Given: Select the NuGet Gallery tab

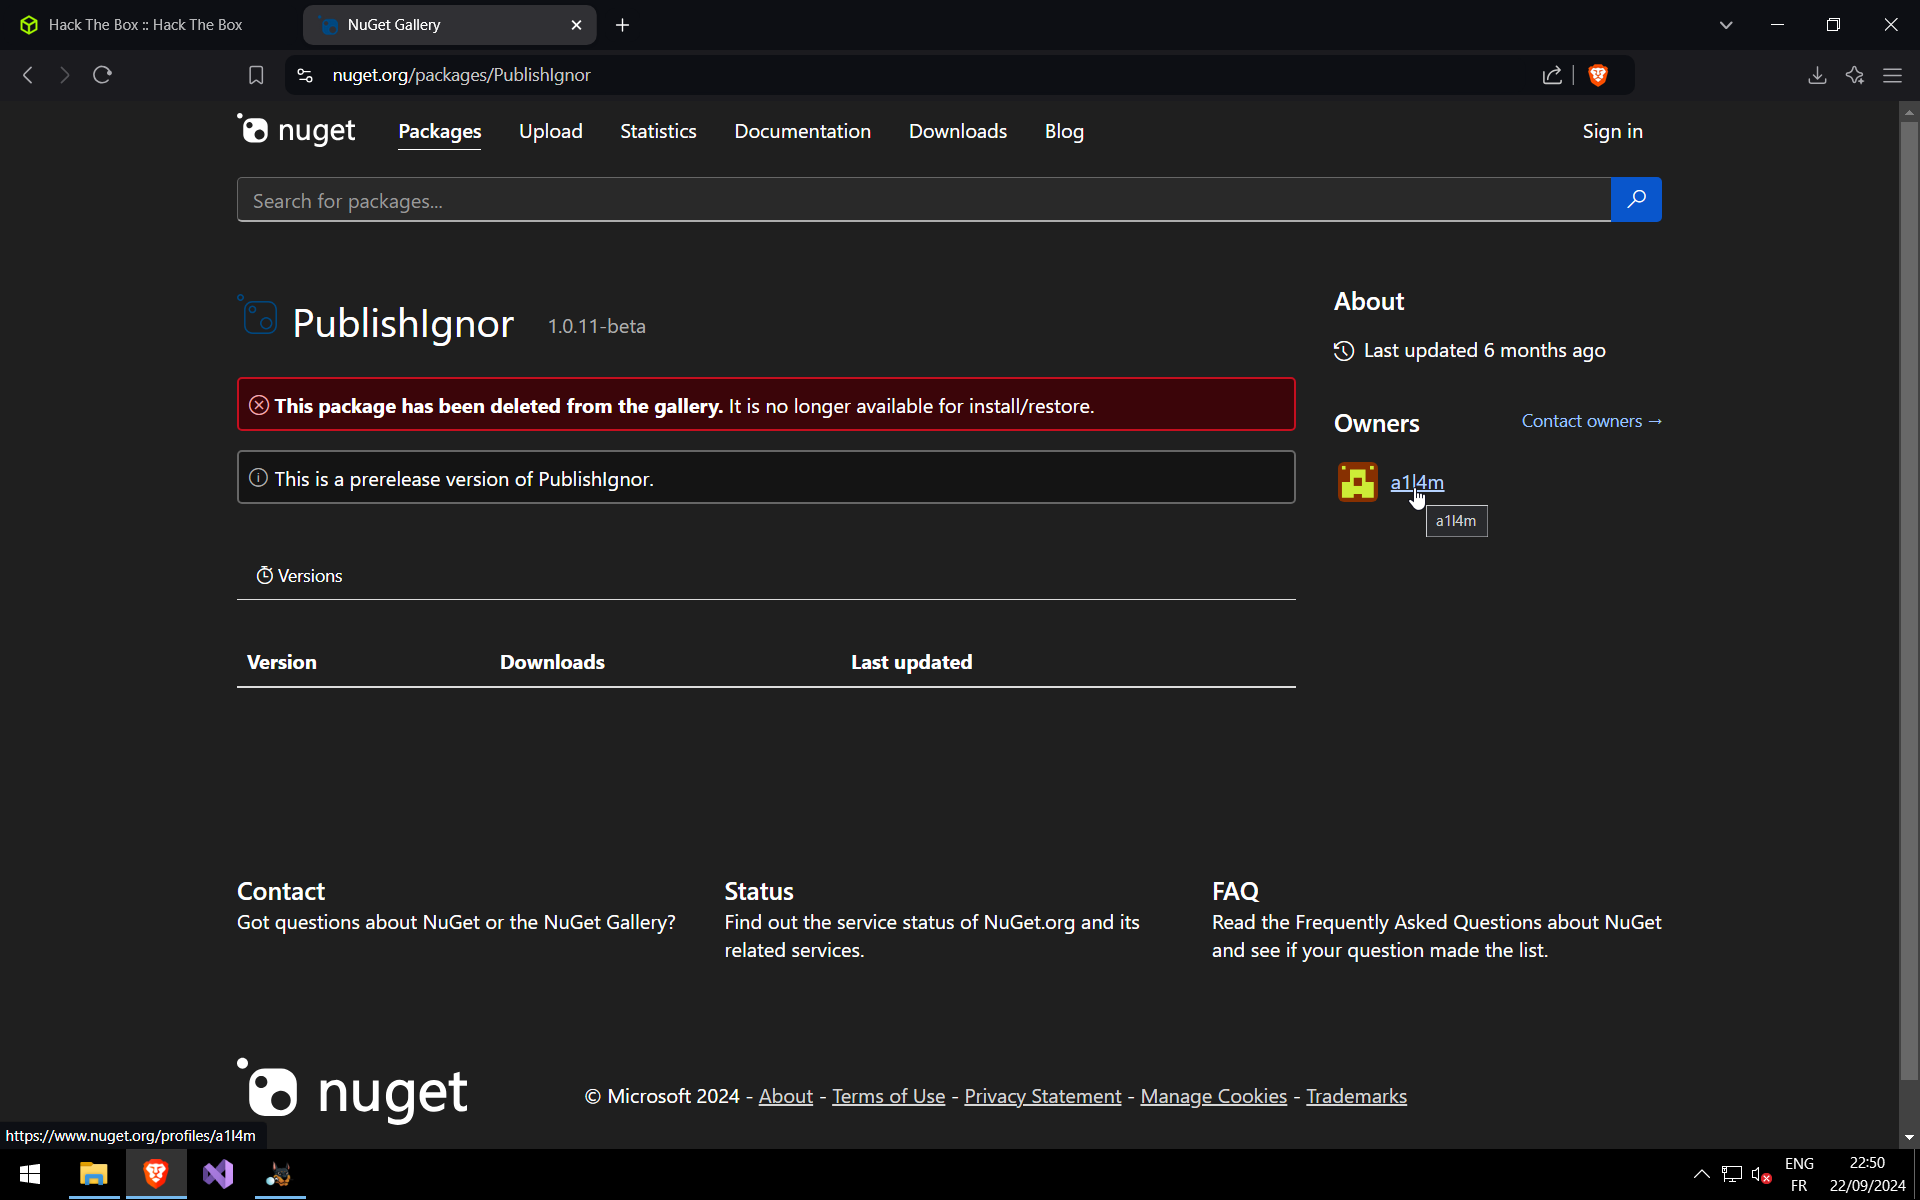Looking at the screenshot, I should [450, 25].
